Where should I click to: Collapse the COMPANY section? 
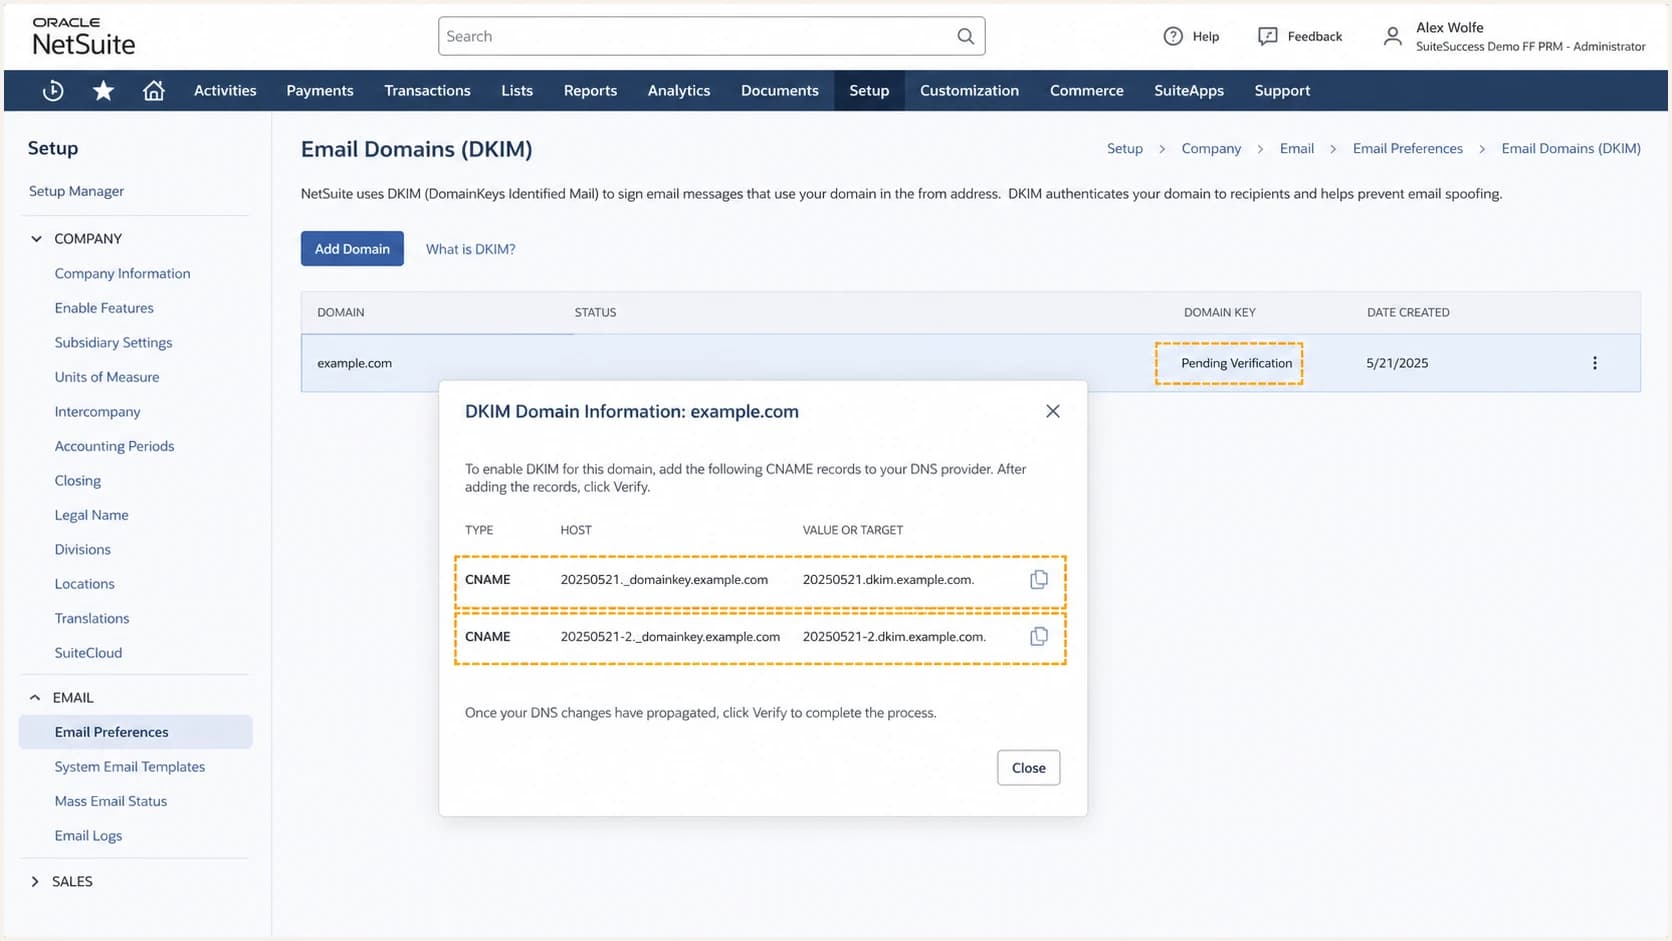(36, 239)
